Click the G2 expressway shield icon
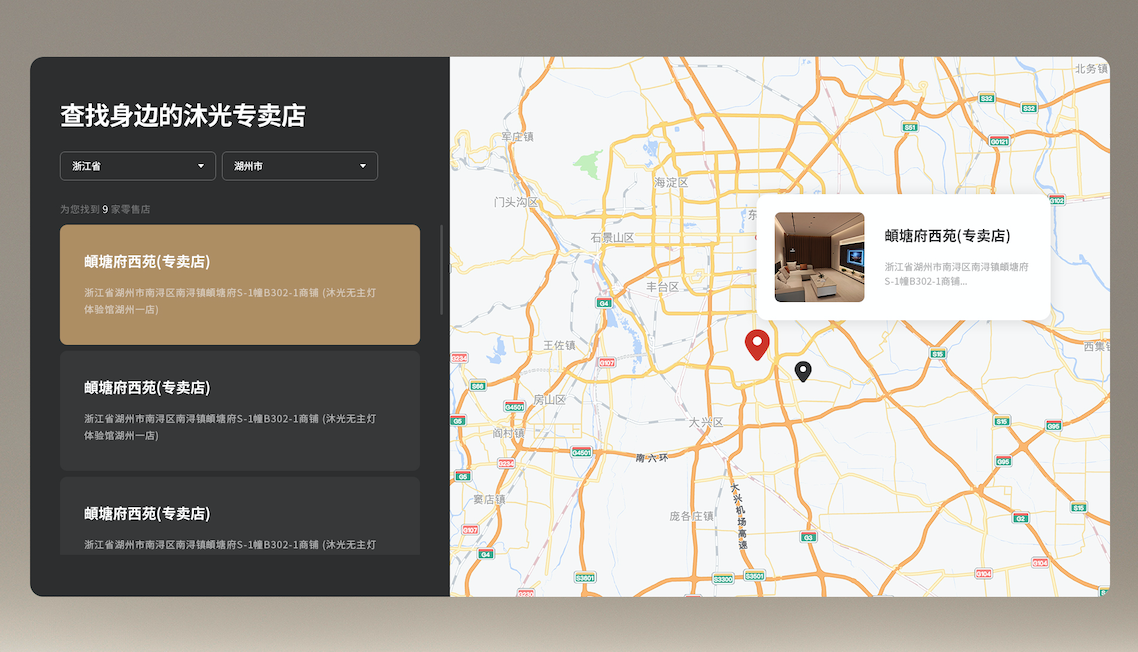Image resolution: width=1138 pixels, height=652 pixels. [1020, 518]
